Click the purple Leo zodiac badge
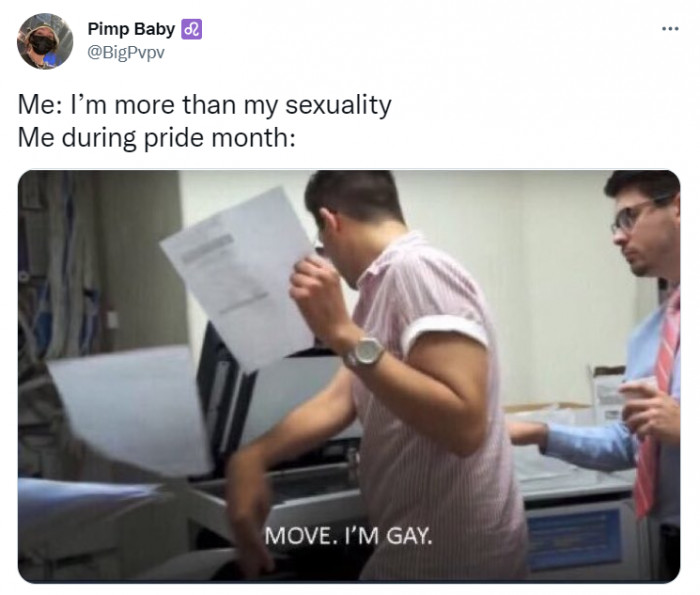 tap(192, 29)
